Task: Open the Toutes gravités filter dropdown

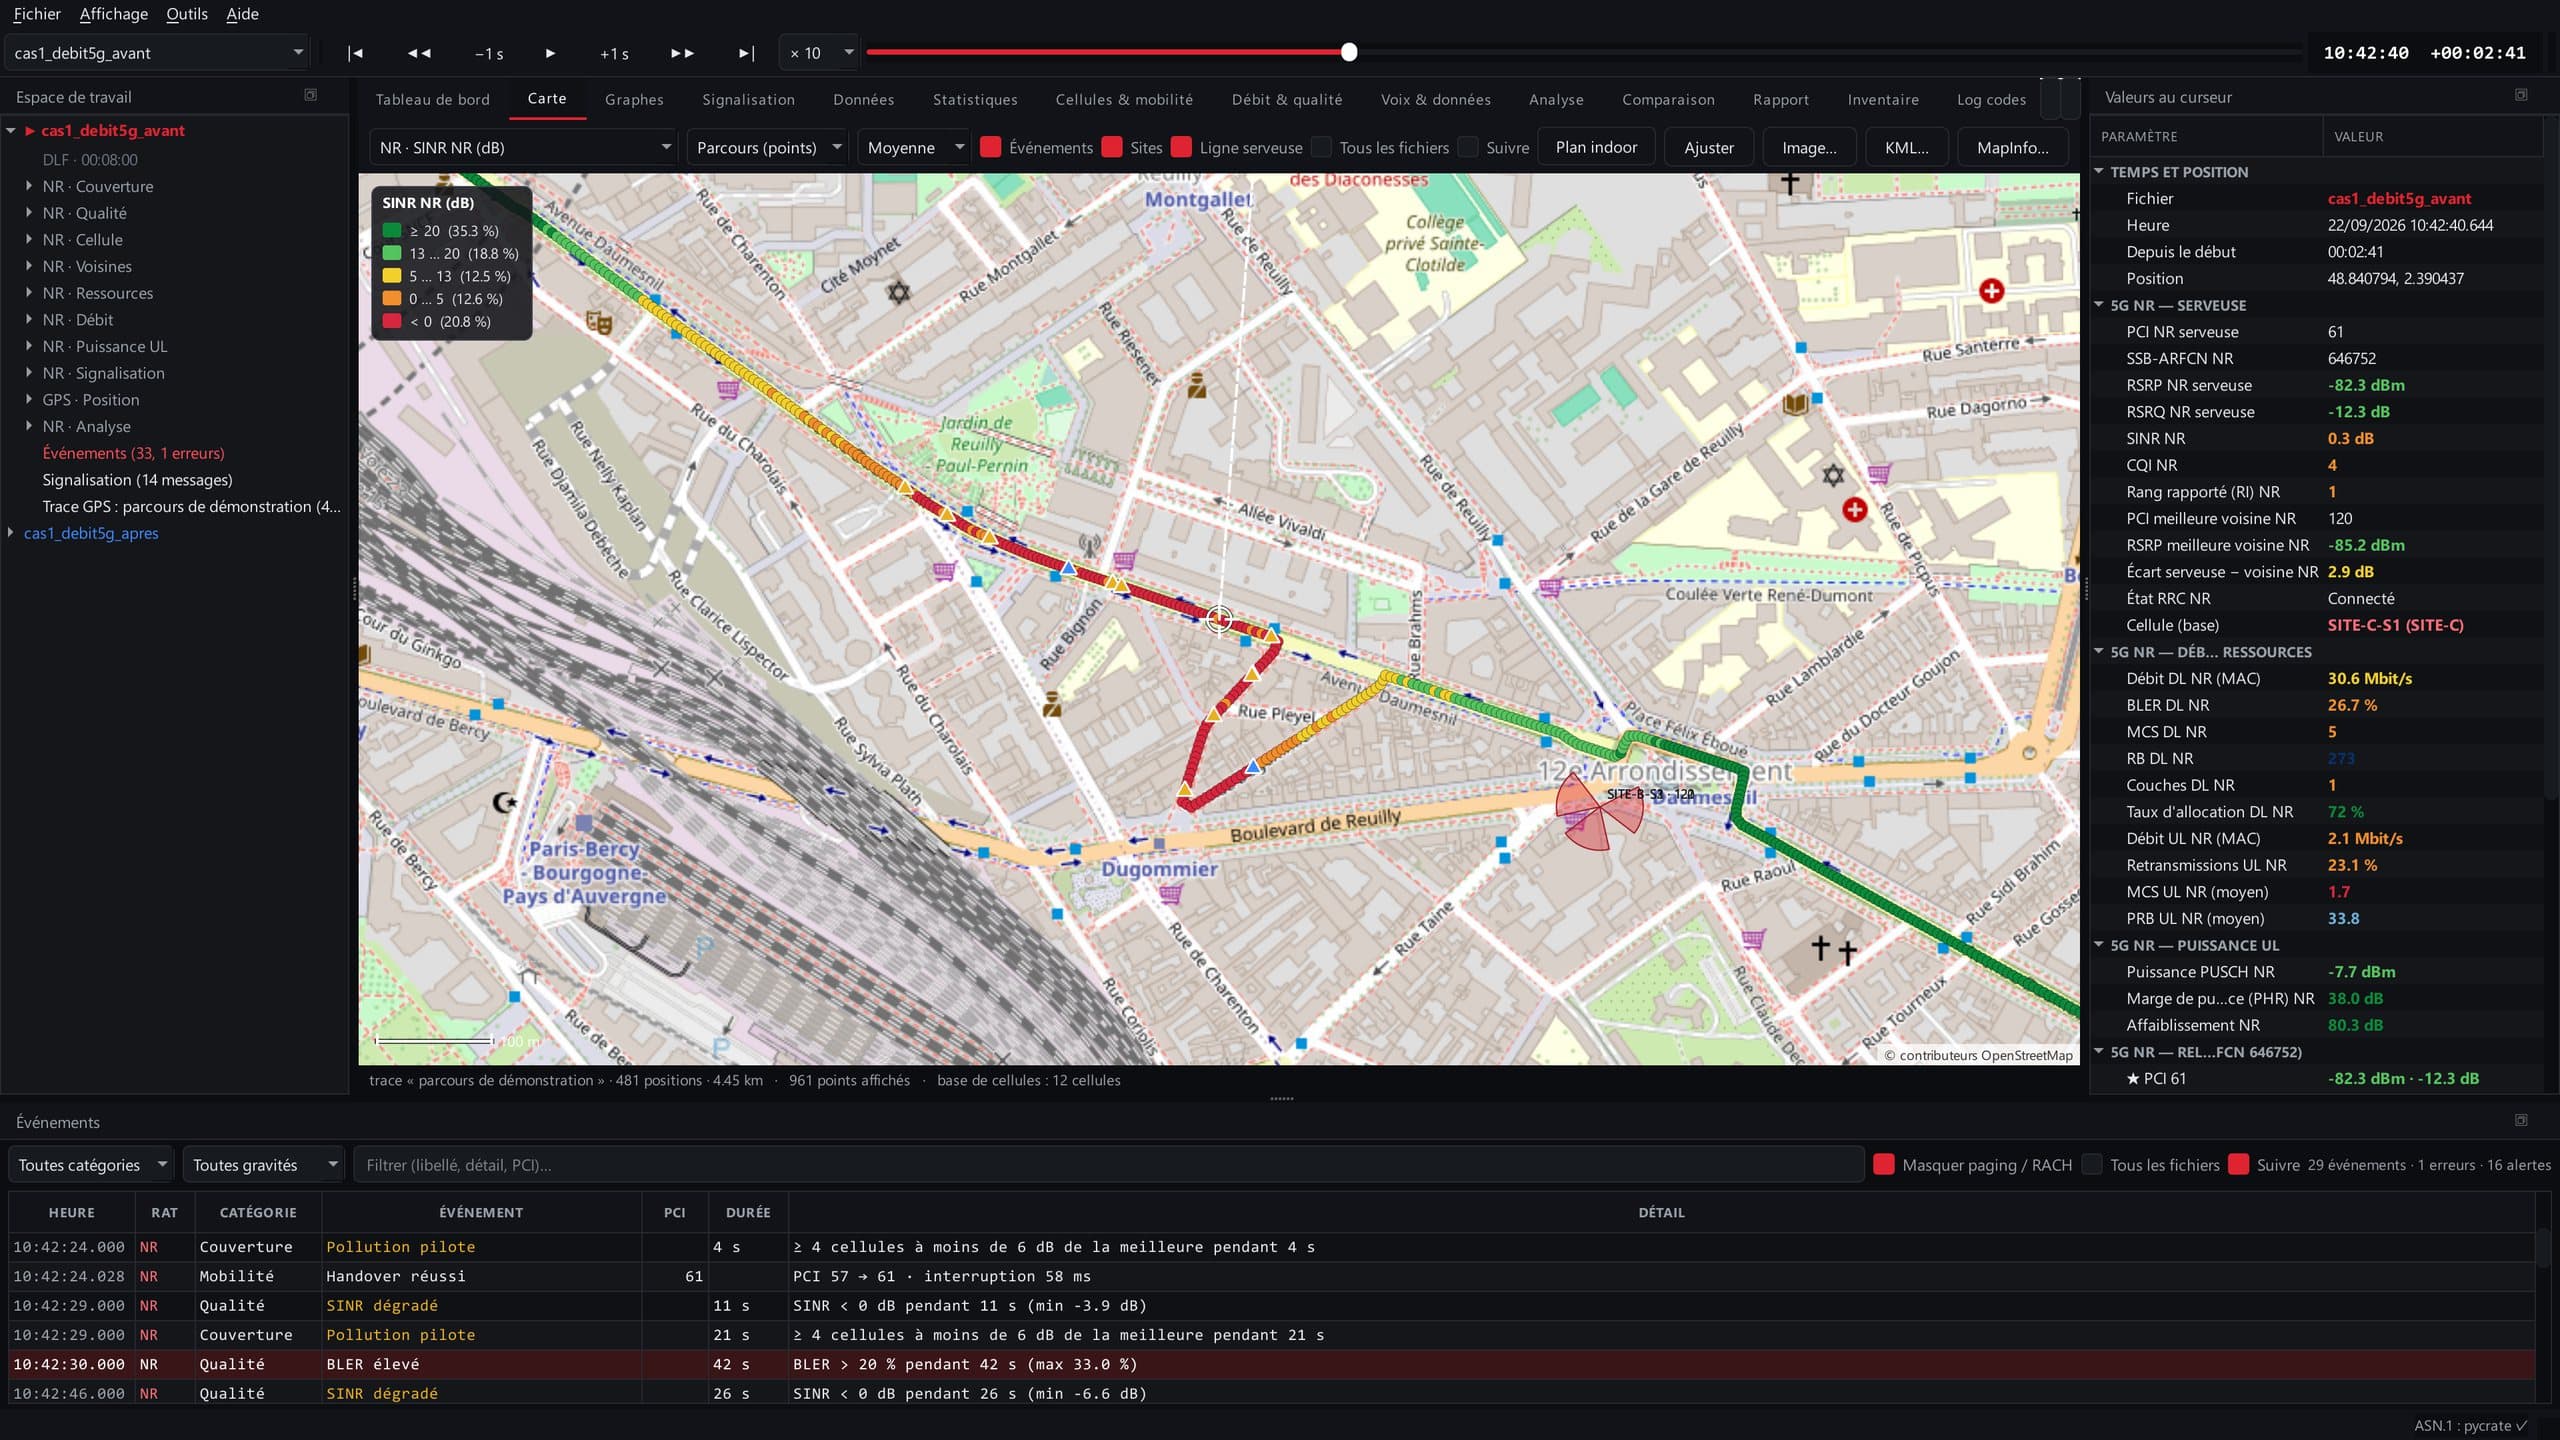Action: [264, 1164]
